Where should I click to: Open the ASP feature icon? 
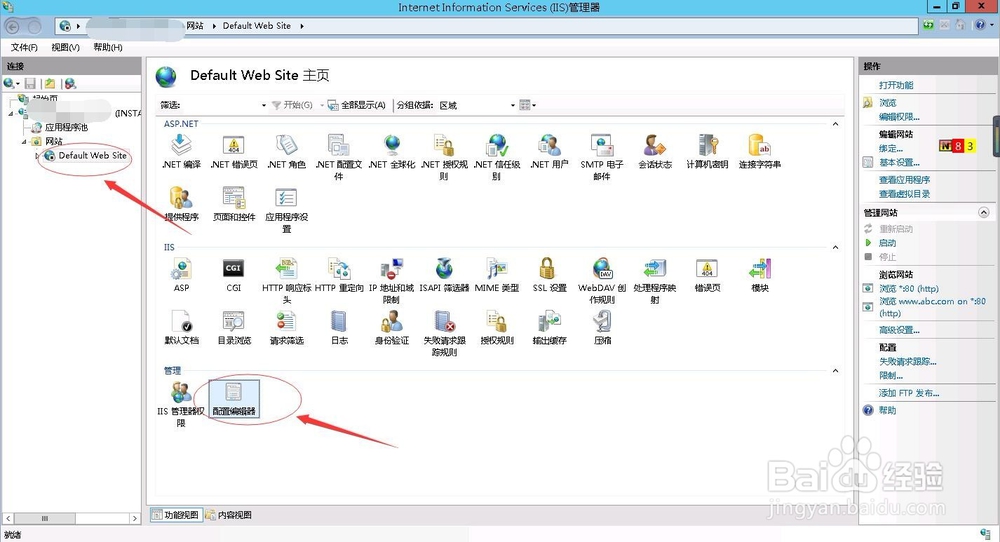(181, 275)
